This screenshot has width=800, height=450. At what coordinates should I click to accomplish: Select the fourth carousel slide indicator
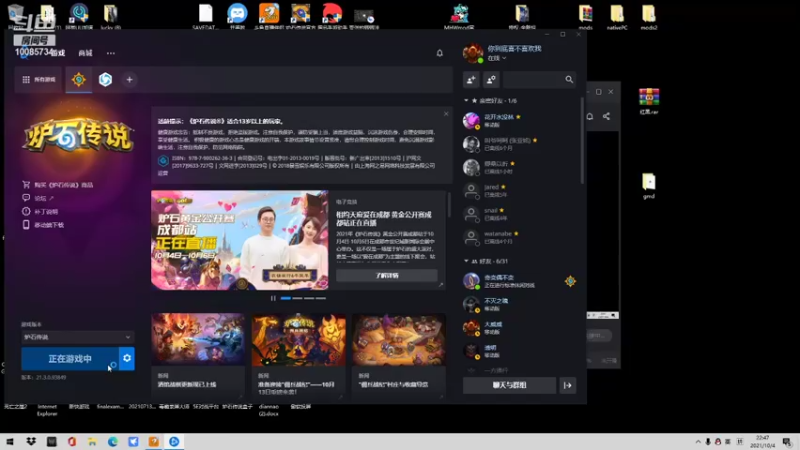point(321,298)
